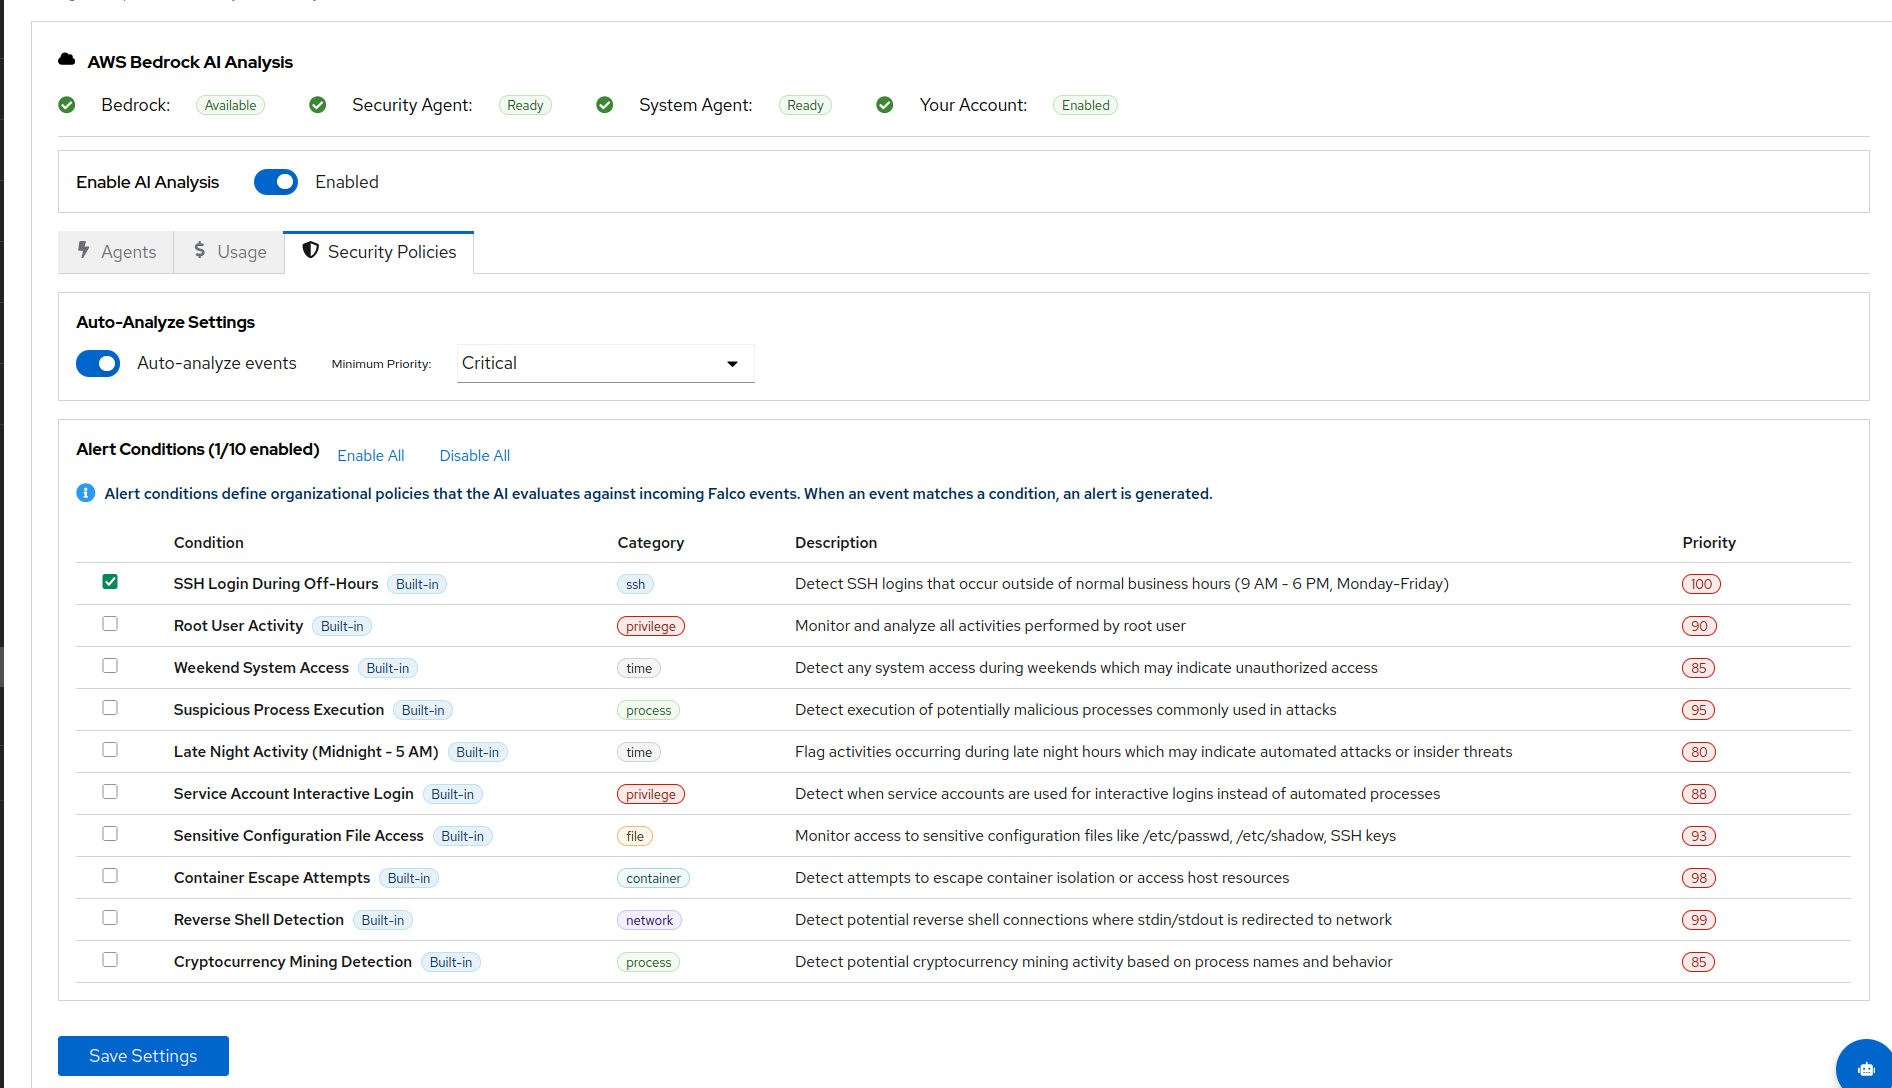Switch to the Agents tab
1892x1088 pixels.
pyautogui.click(x=116, y=252)
